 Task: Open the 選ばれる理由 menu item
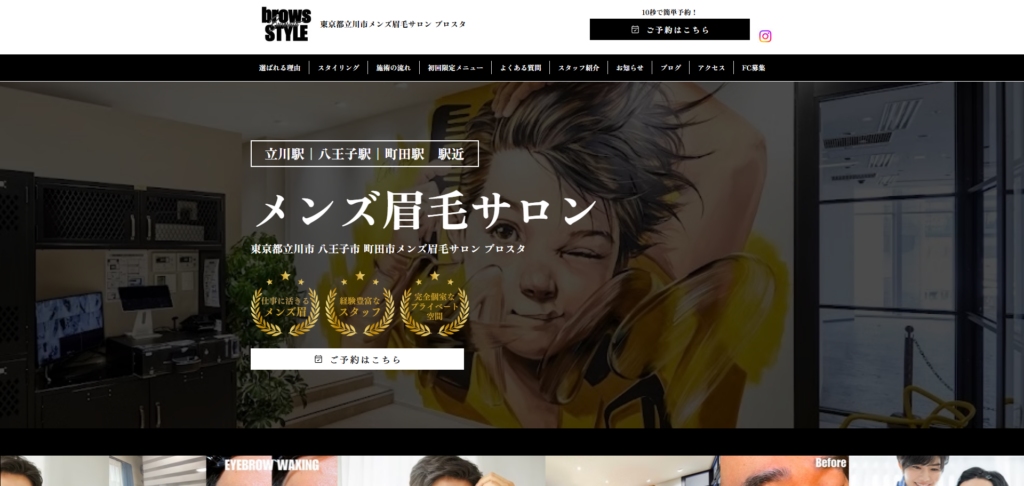279,68
